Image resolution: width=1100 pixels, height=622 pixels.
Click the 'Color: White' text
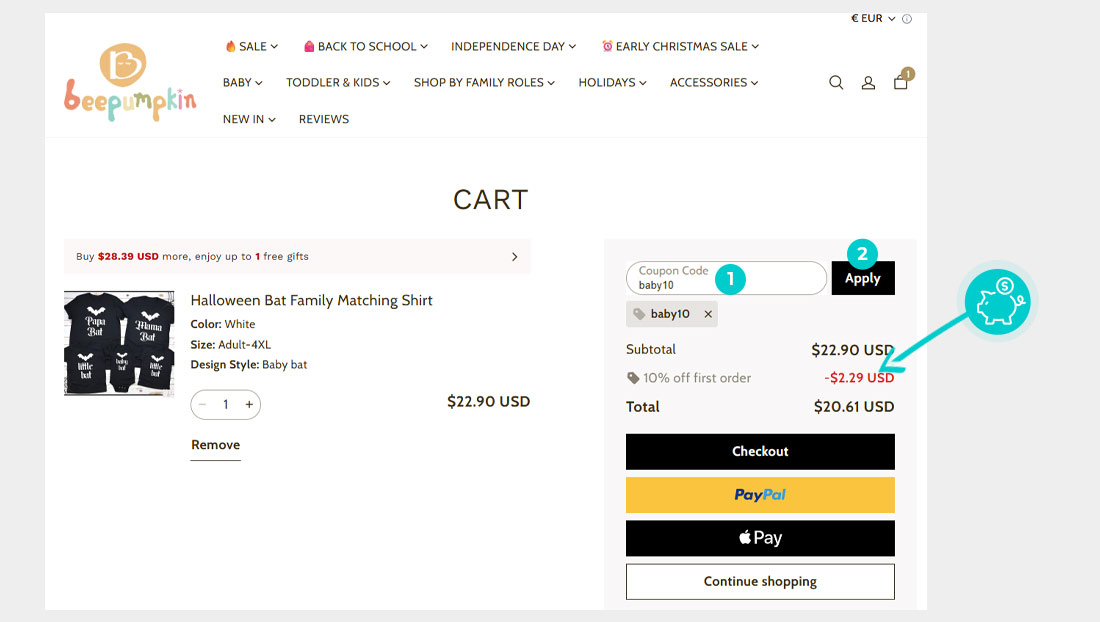click(222, 324)
